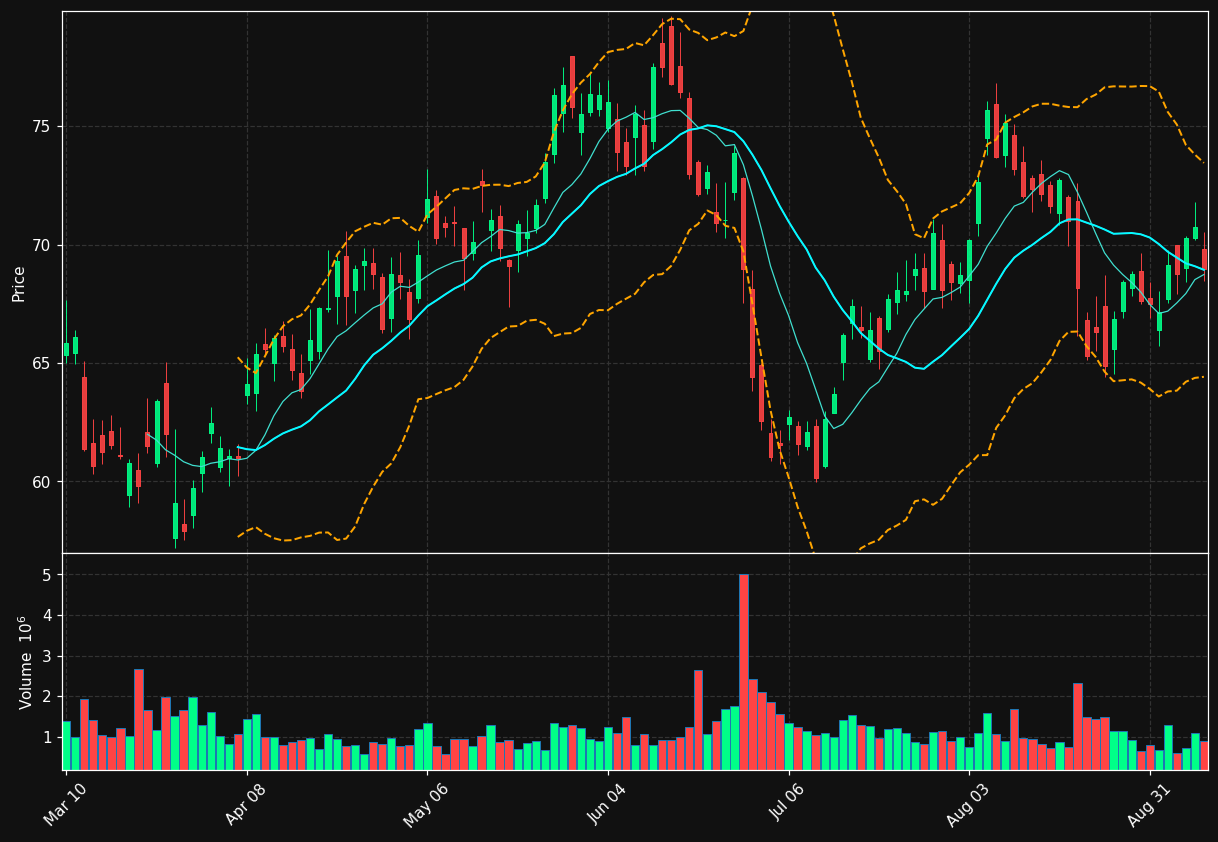Click the tallest red volume bar
The image size is (1218, 842).
pyautogui.click(x=743, y=672)
